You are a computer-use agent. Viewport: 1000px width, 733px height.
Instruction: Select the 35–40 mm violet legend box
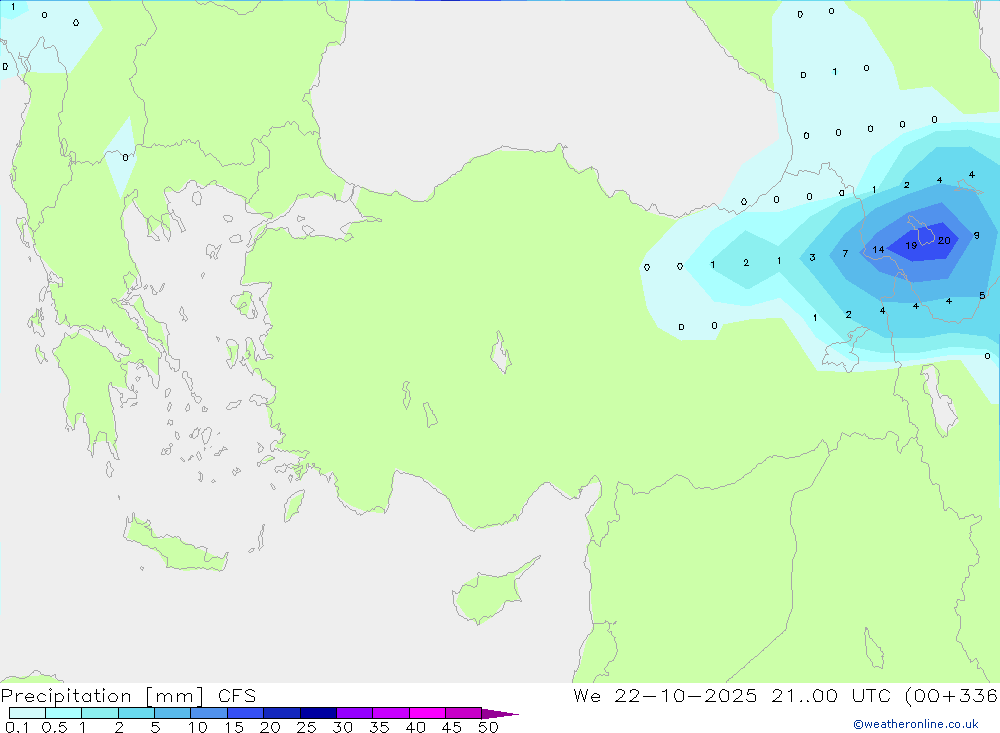[390, 713]
